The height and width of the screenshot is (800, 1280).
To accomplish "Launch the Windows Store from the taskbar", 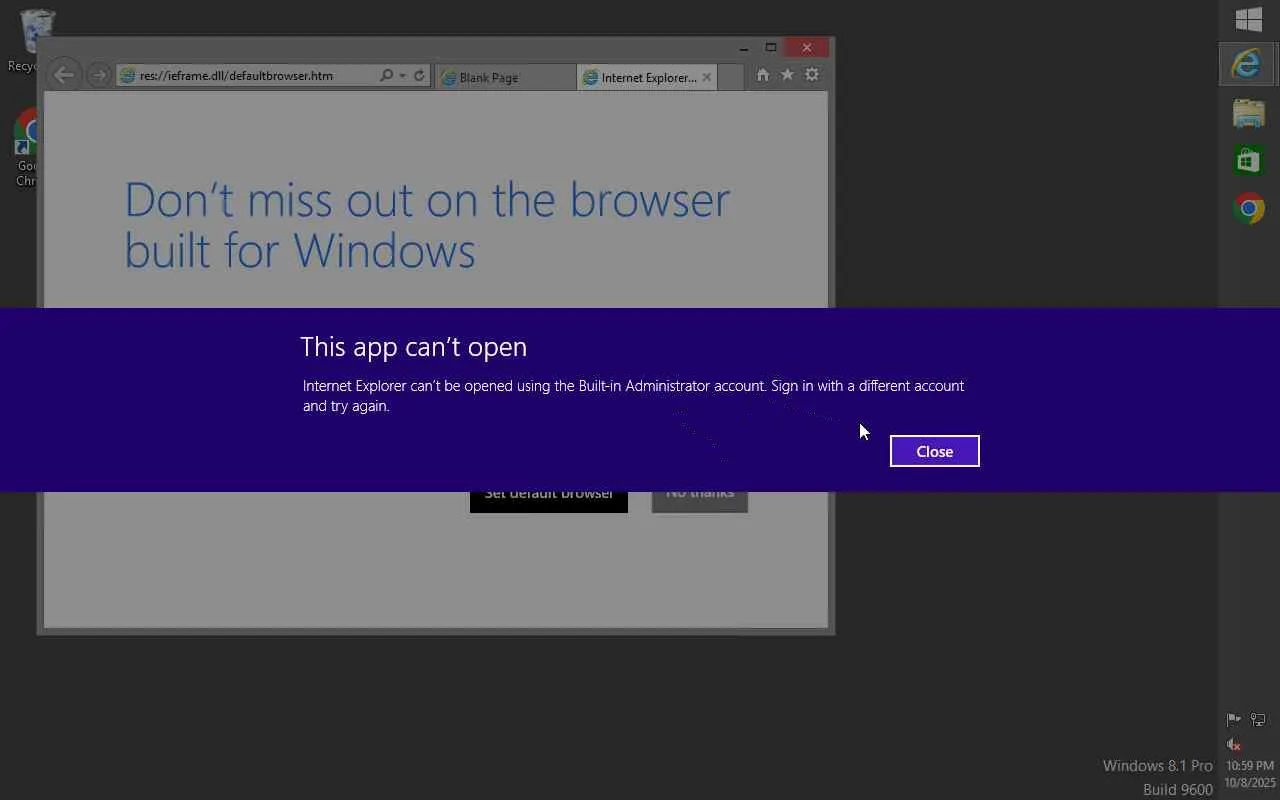I will (1249, 160).
